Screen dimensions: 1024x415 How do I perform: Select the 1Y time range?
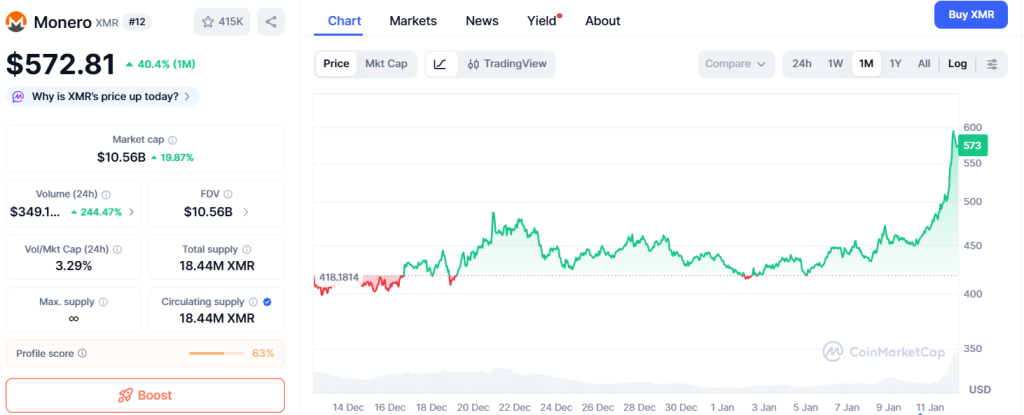pyautogui.click(x=895, y=64)
